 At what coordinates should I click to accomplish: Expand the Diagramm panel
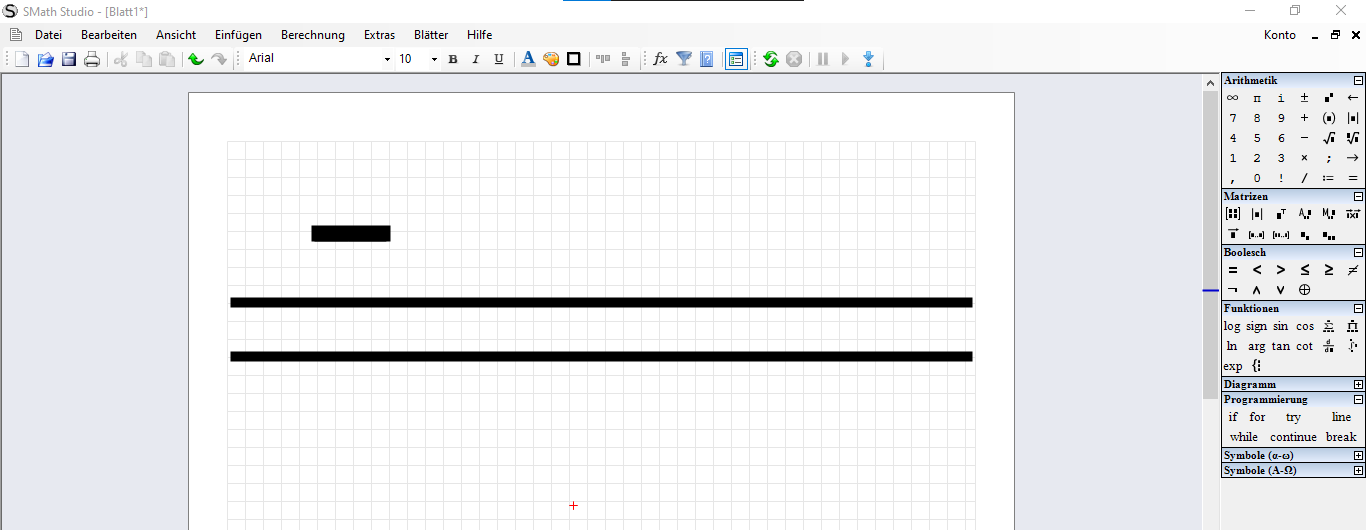(x=1358, y=384)
